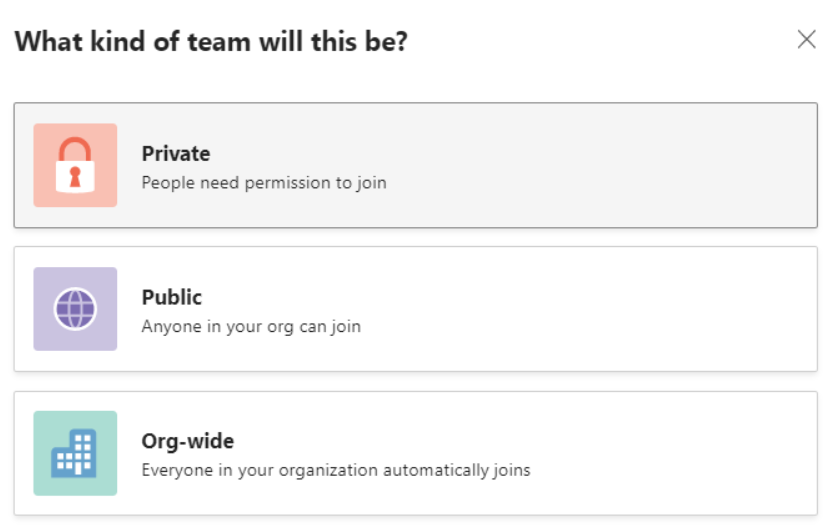Select the Org-wide team option card
Image resolution: width=836 pixels, height=531 pixels.
point(415,453)
